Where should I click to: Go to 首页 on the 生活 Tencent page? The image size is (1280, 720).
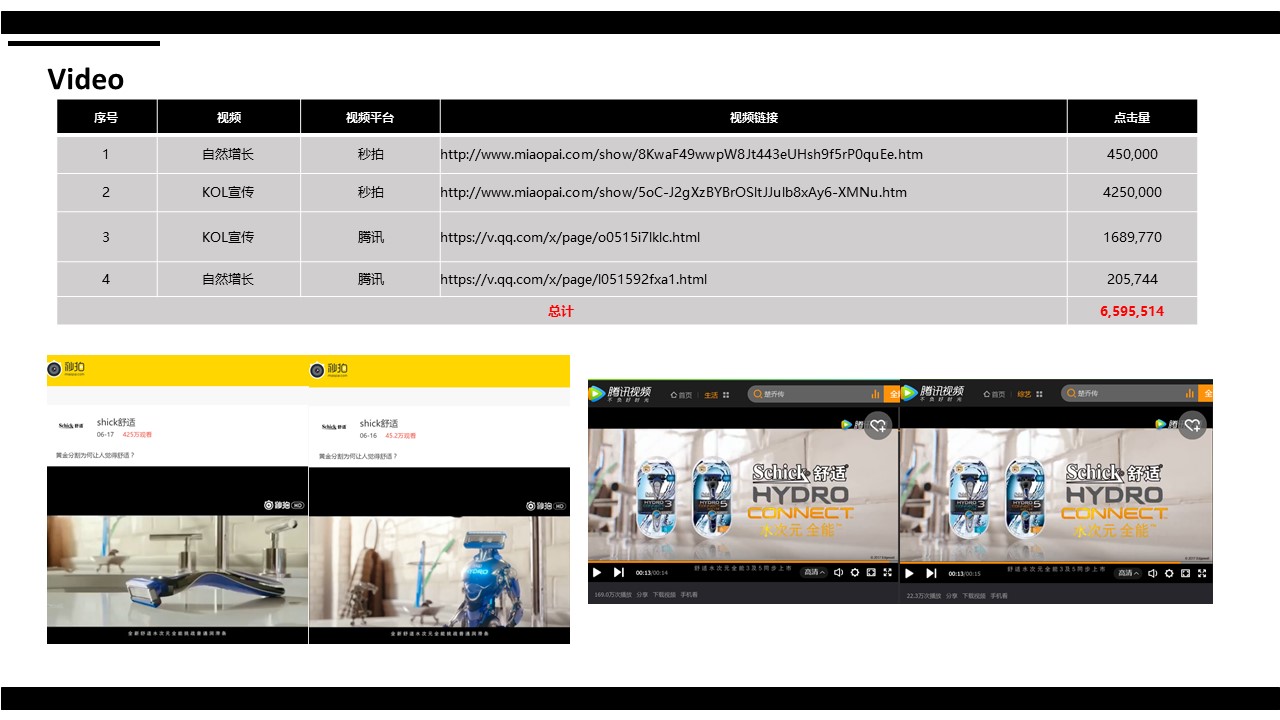click(682, 395)
